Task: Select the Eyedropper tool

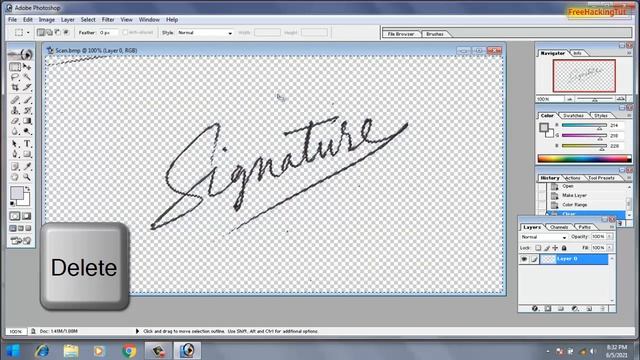Action: tap(27, 167)
